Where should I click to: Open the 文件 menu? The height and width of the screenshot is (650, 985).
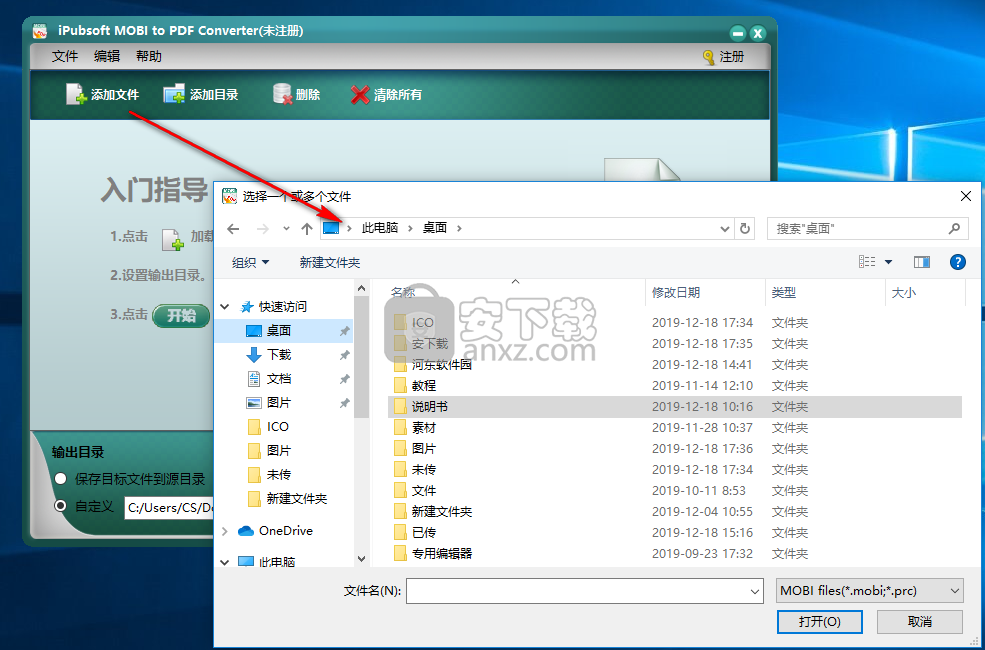pos(65,57)
